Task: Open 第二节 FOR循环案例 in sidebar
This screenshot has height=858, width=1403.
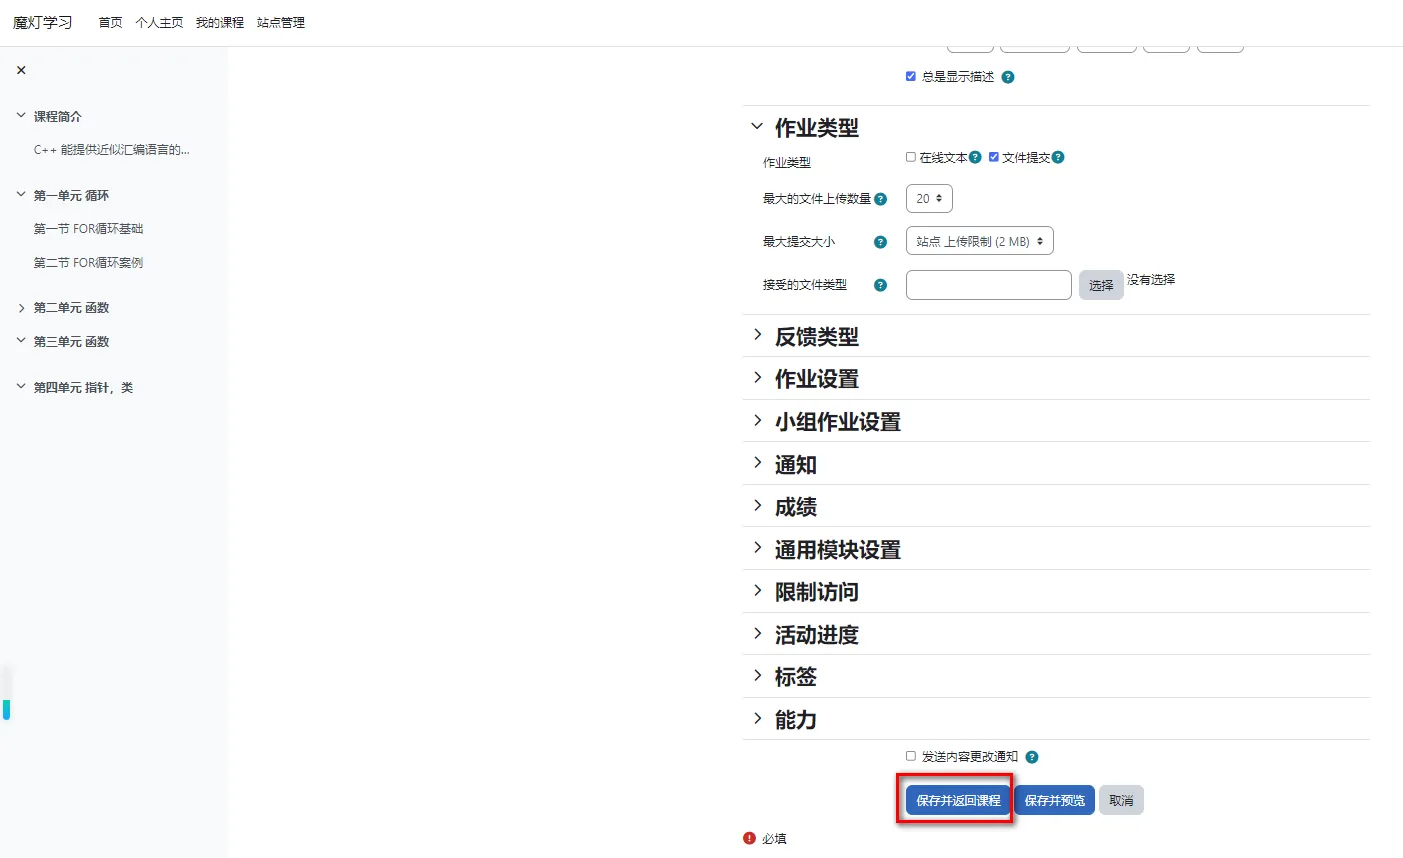Action: click(x=88, y=263)
